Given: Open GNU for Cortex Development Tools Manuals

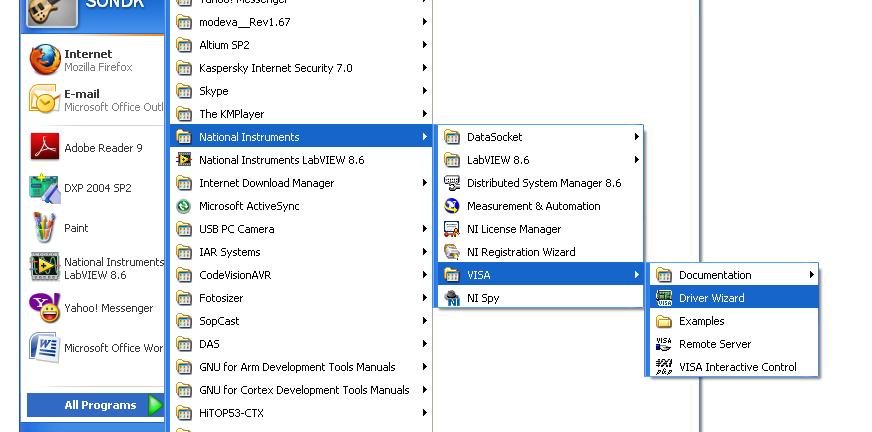Looking at the screenshot, I should pos(301,390).
